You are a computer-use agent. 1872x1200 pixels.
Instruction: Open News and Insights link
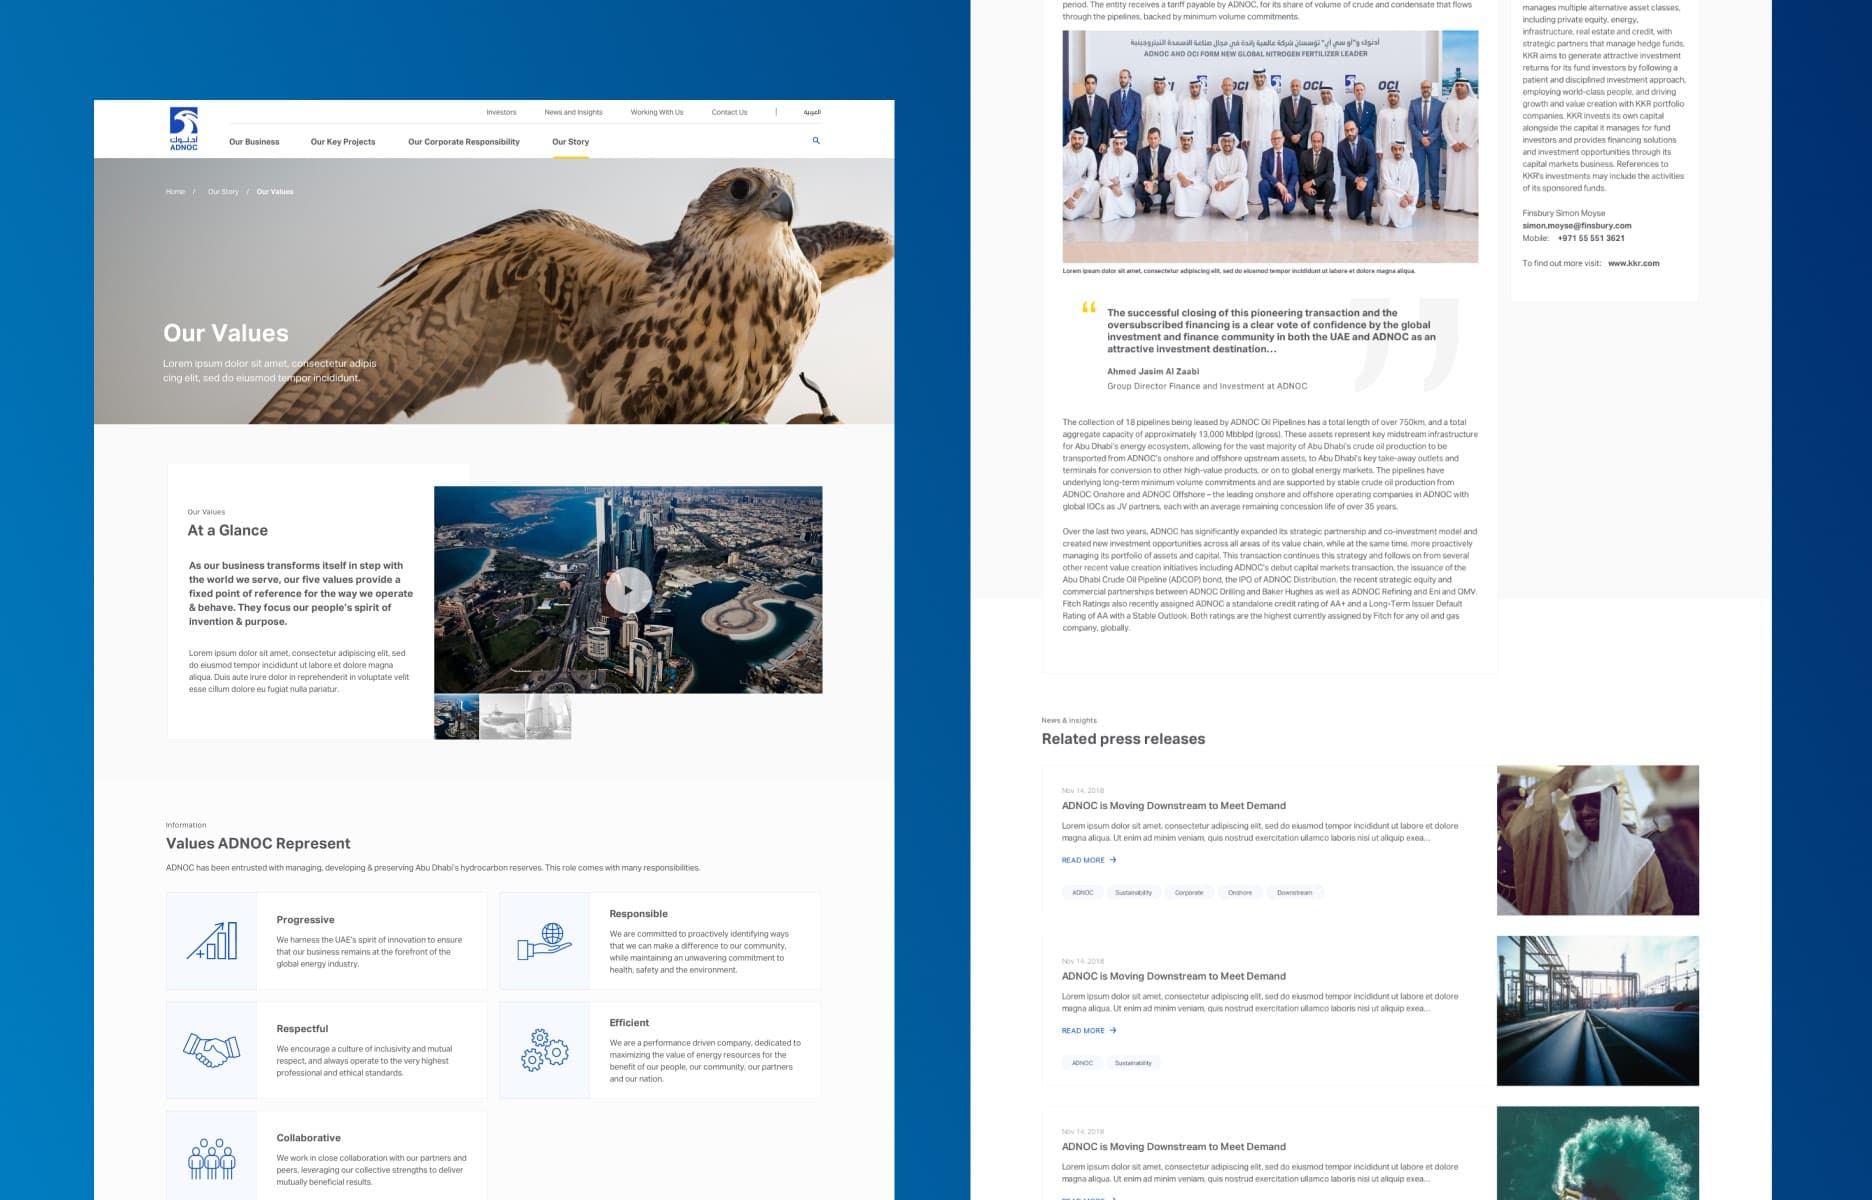tap(573, 112)
